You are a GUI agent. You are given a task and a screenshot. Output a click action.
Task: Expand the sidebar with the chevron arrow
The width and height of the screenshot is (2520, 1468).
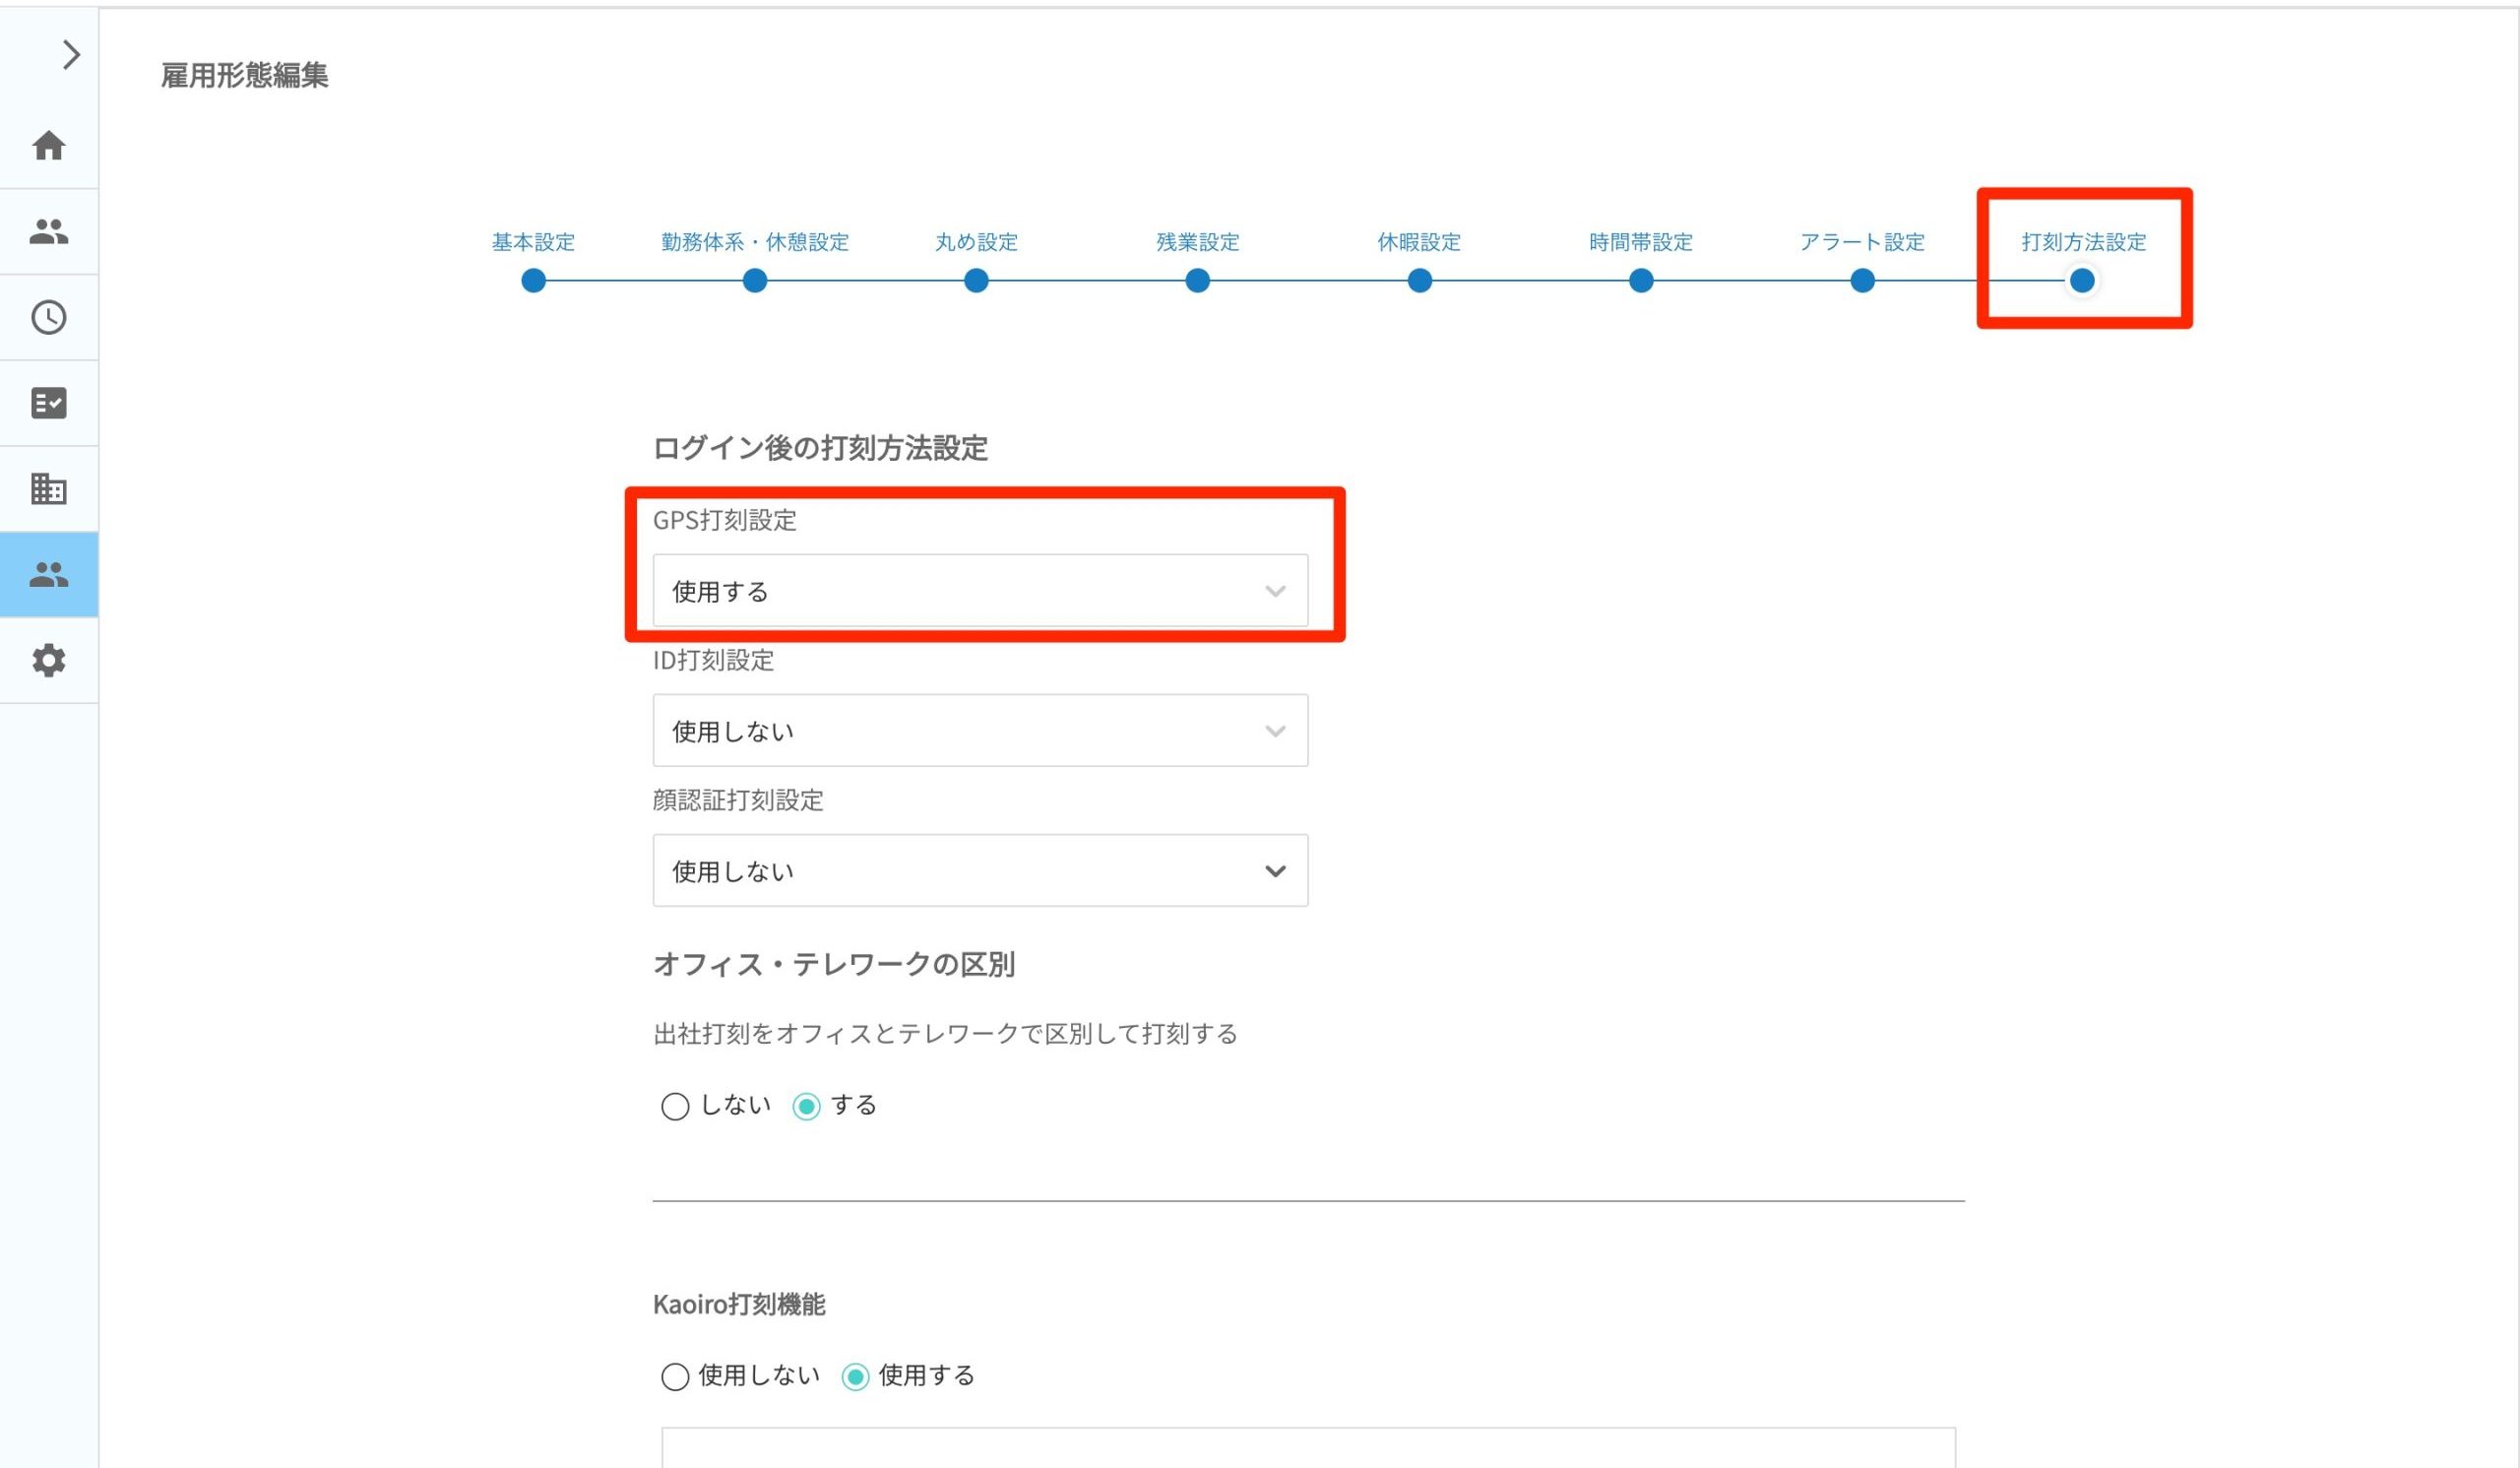(x=70, y=54)
